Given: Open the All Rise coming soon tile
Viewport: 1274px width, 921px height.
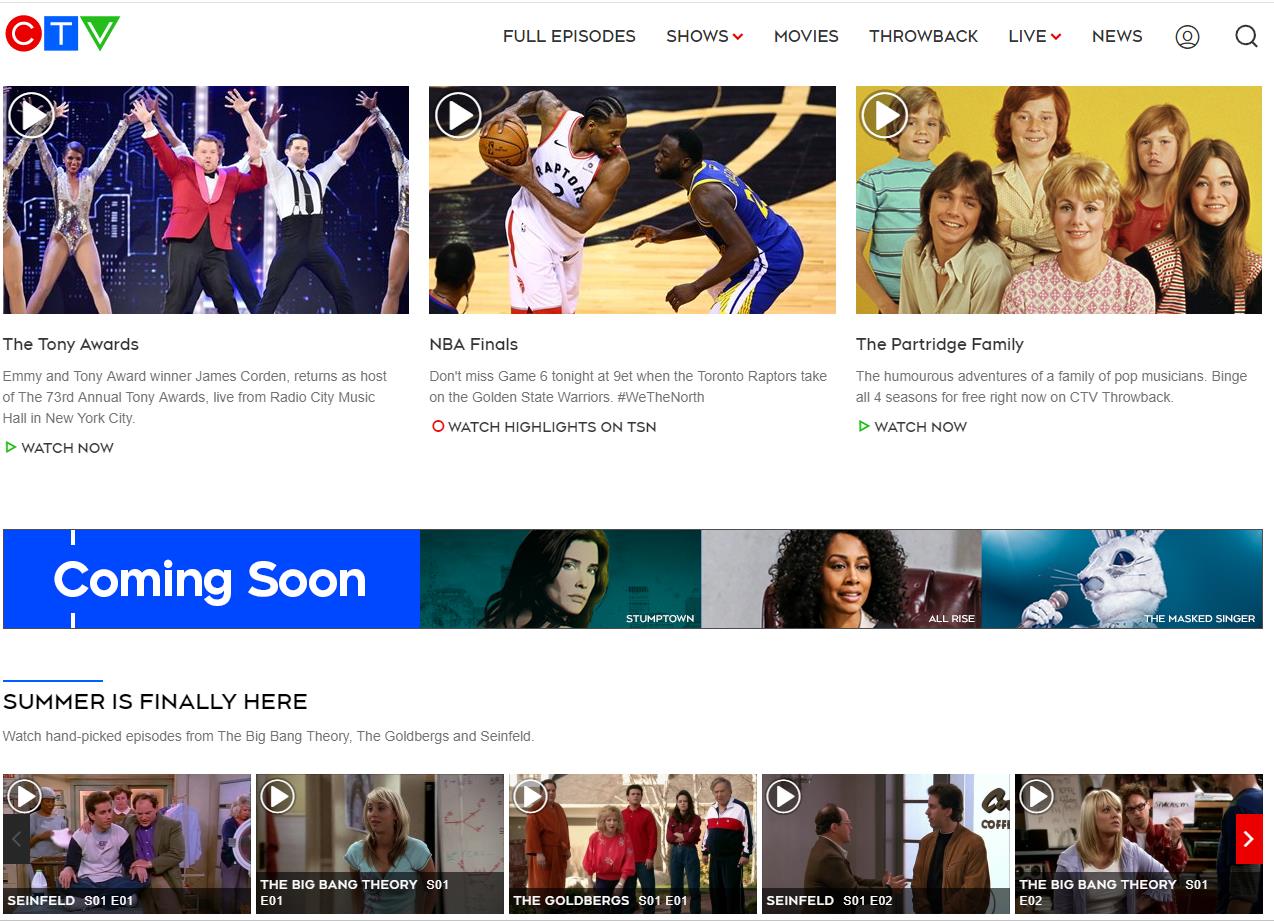Looking at the screenshot, I should (x=841, y=579).
